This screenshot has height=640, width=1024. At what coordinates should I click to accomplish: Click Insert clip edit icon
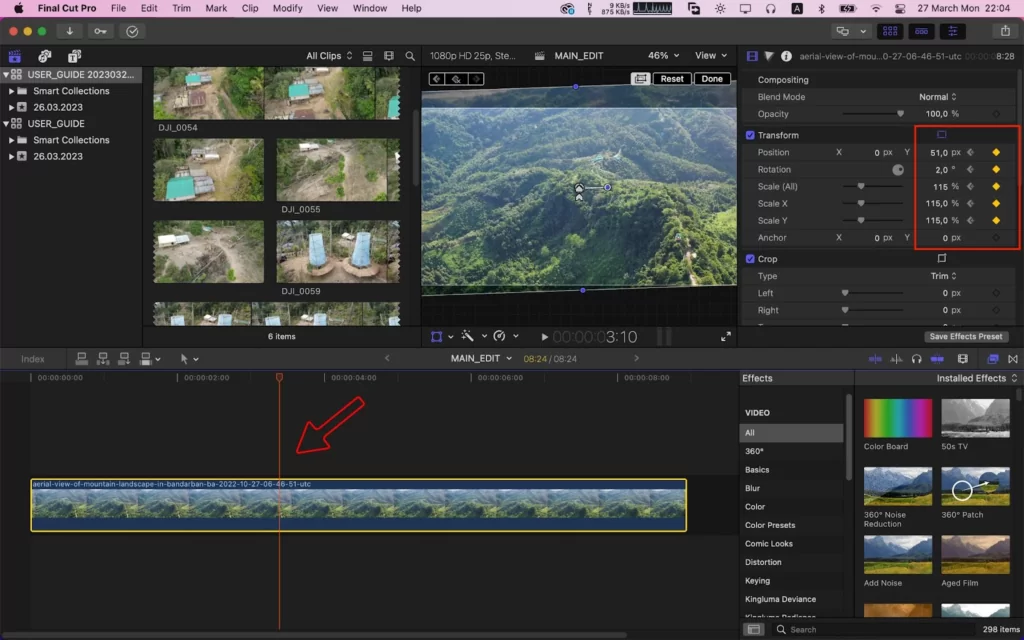pyautogui.click(x=103, y=359)
